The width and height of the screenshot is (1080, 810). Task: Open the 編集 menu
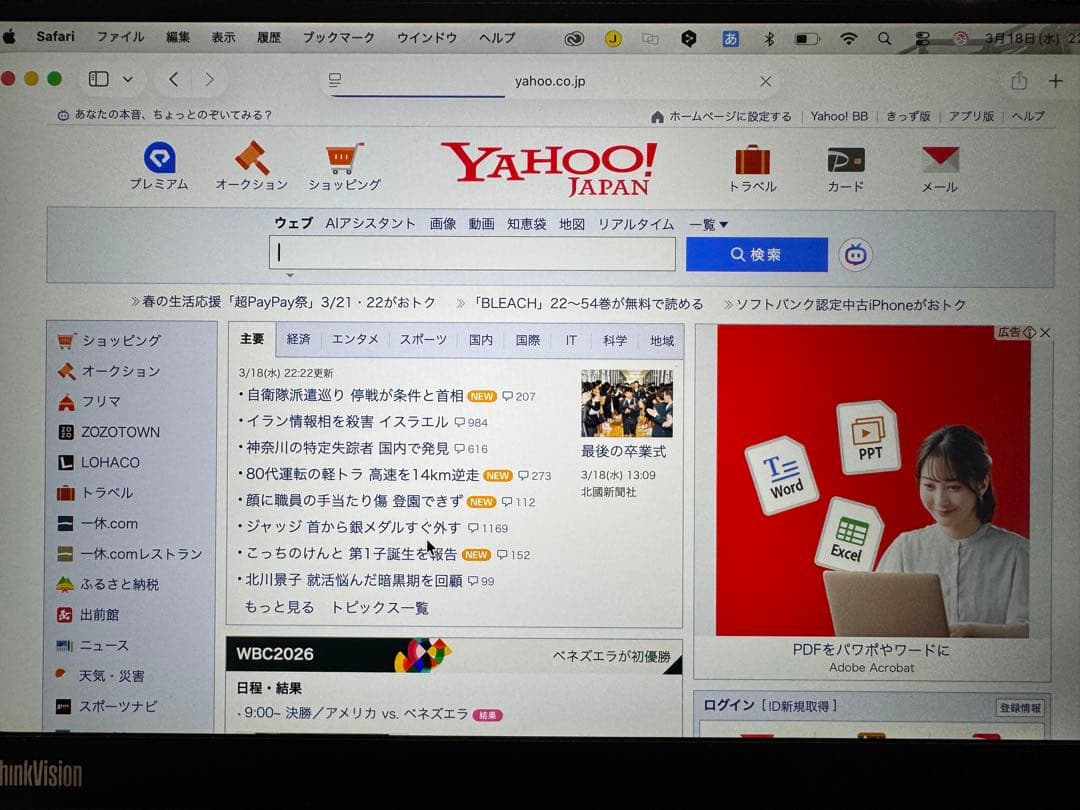tap(178, 37)
